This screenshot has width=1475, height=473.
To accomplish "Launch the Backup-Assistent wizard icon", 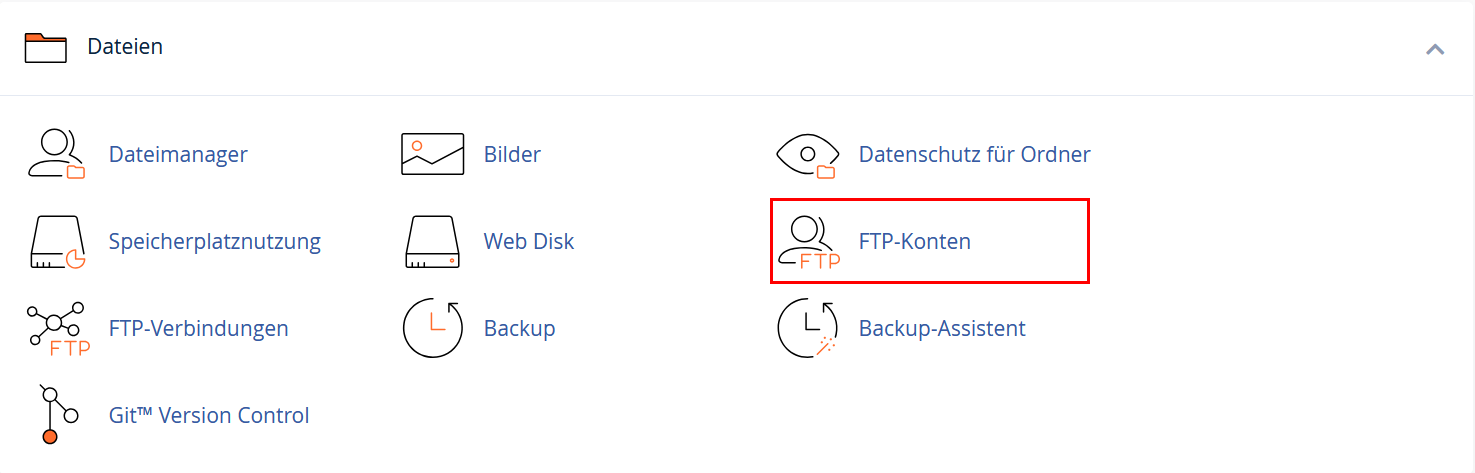I will coord(807,328).
